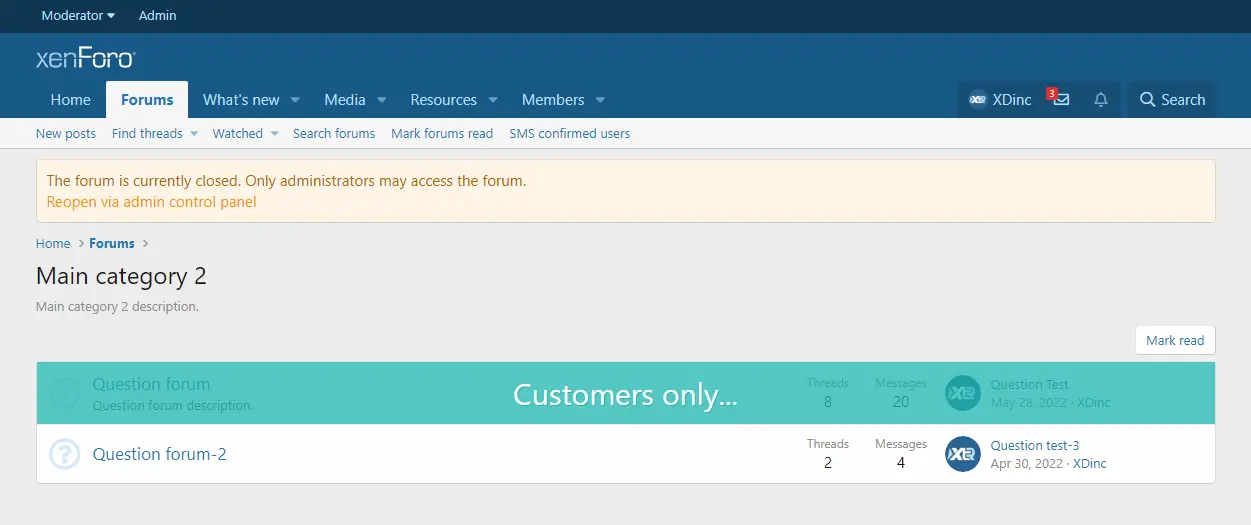Click the XDinc avatar beside Question Test
Screen dimensions: 1251x525
tap(963, 393)
